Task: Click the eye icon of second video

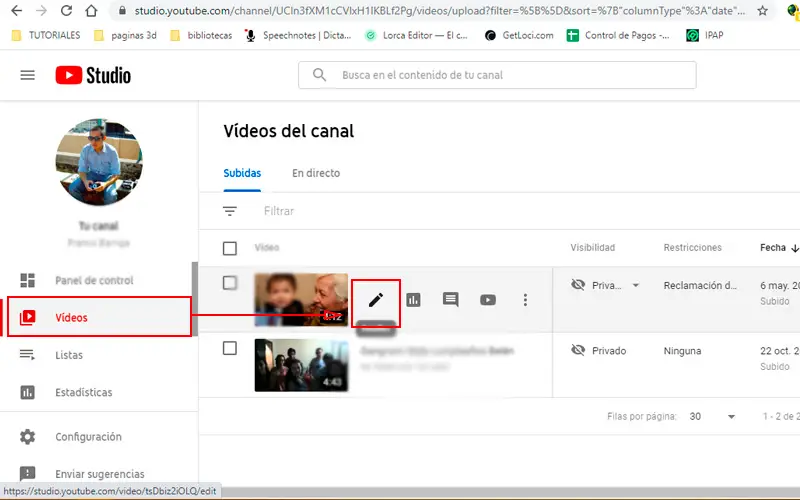Action: pos(578,350)
